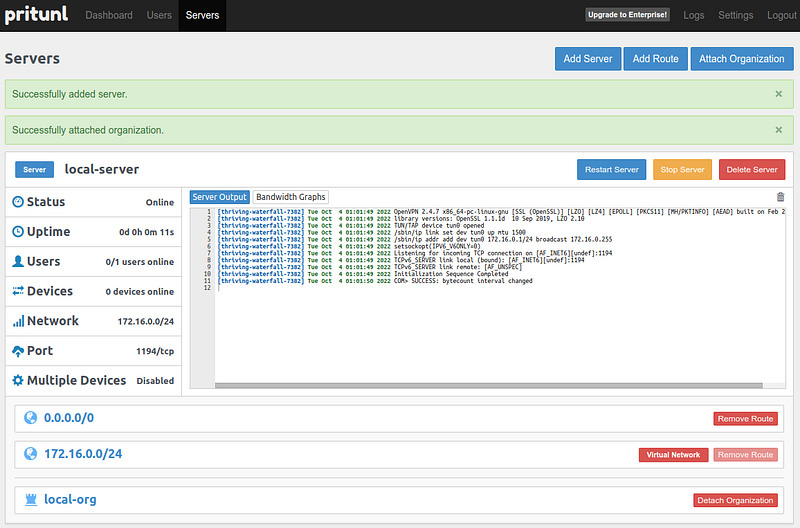Open local-server name title
800x528 pixels.
(x=102, y=169)
